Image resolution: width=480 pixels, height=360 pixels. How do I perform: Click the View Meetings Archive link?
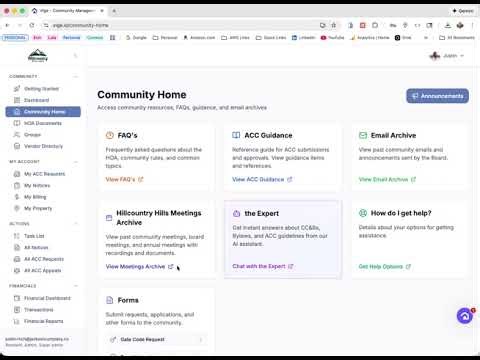click(140, 267)
